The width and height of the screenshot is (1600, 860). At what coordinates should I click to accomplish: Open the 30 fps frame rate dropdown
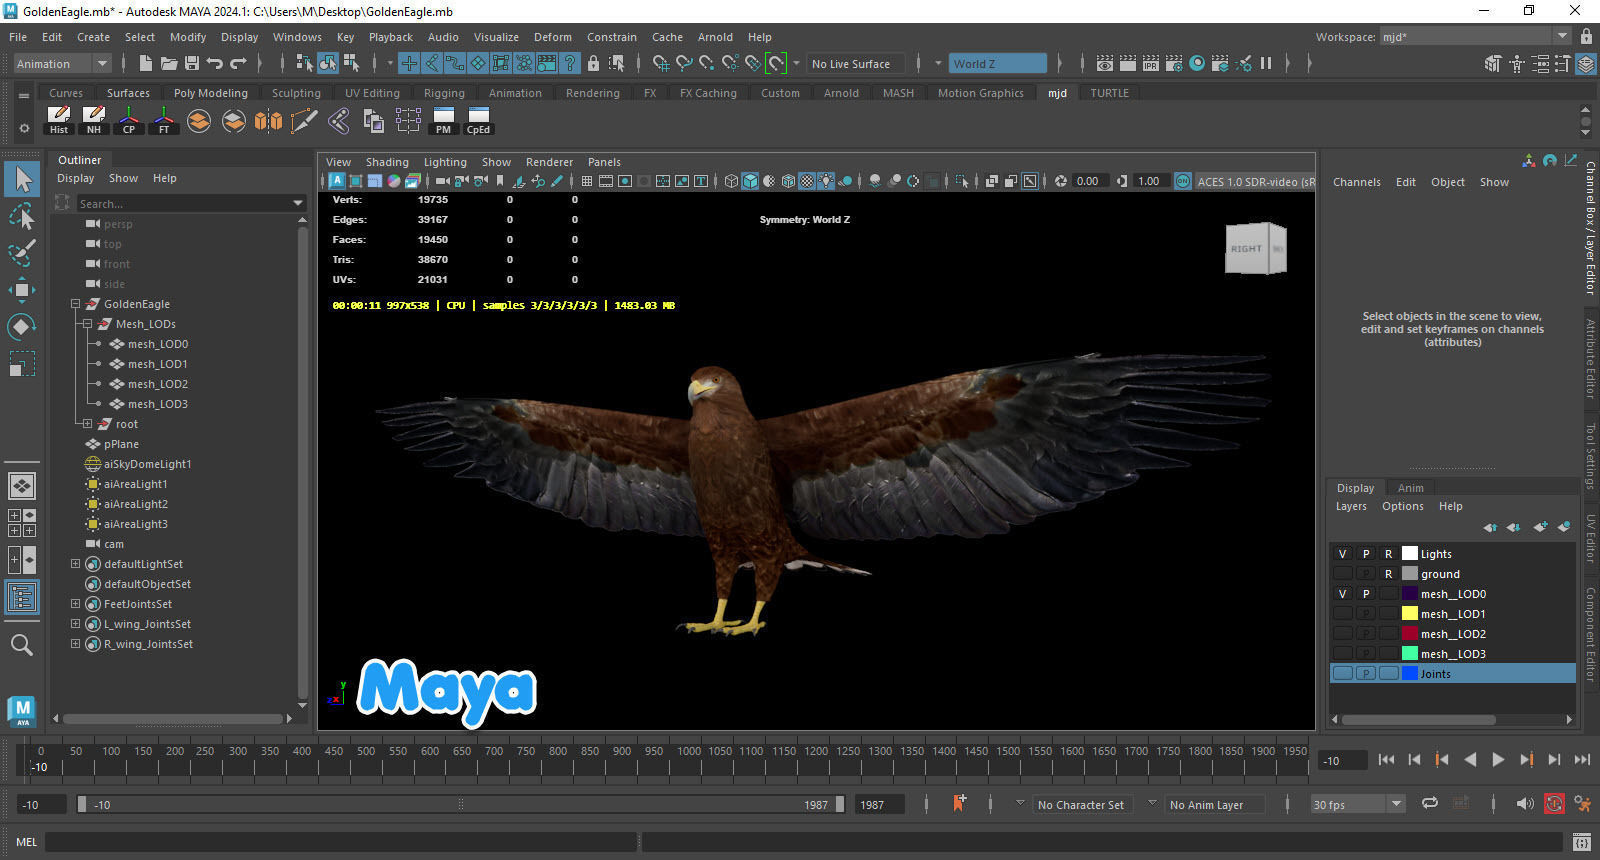point(1358,804)
